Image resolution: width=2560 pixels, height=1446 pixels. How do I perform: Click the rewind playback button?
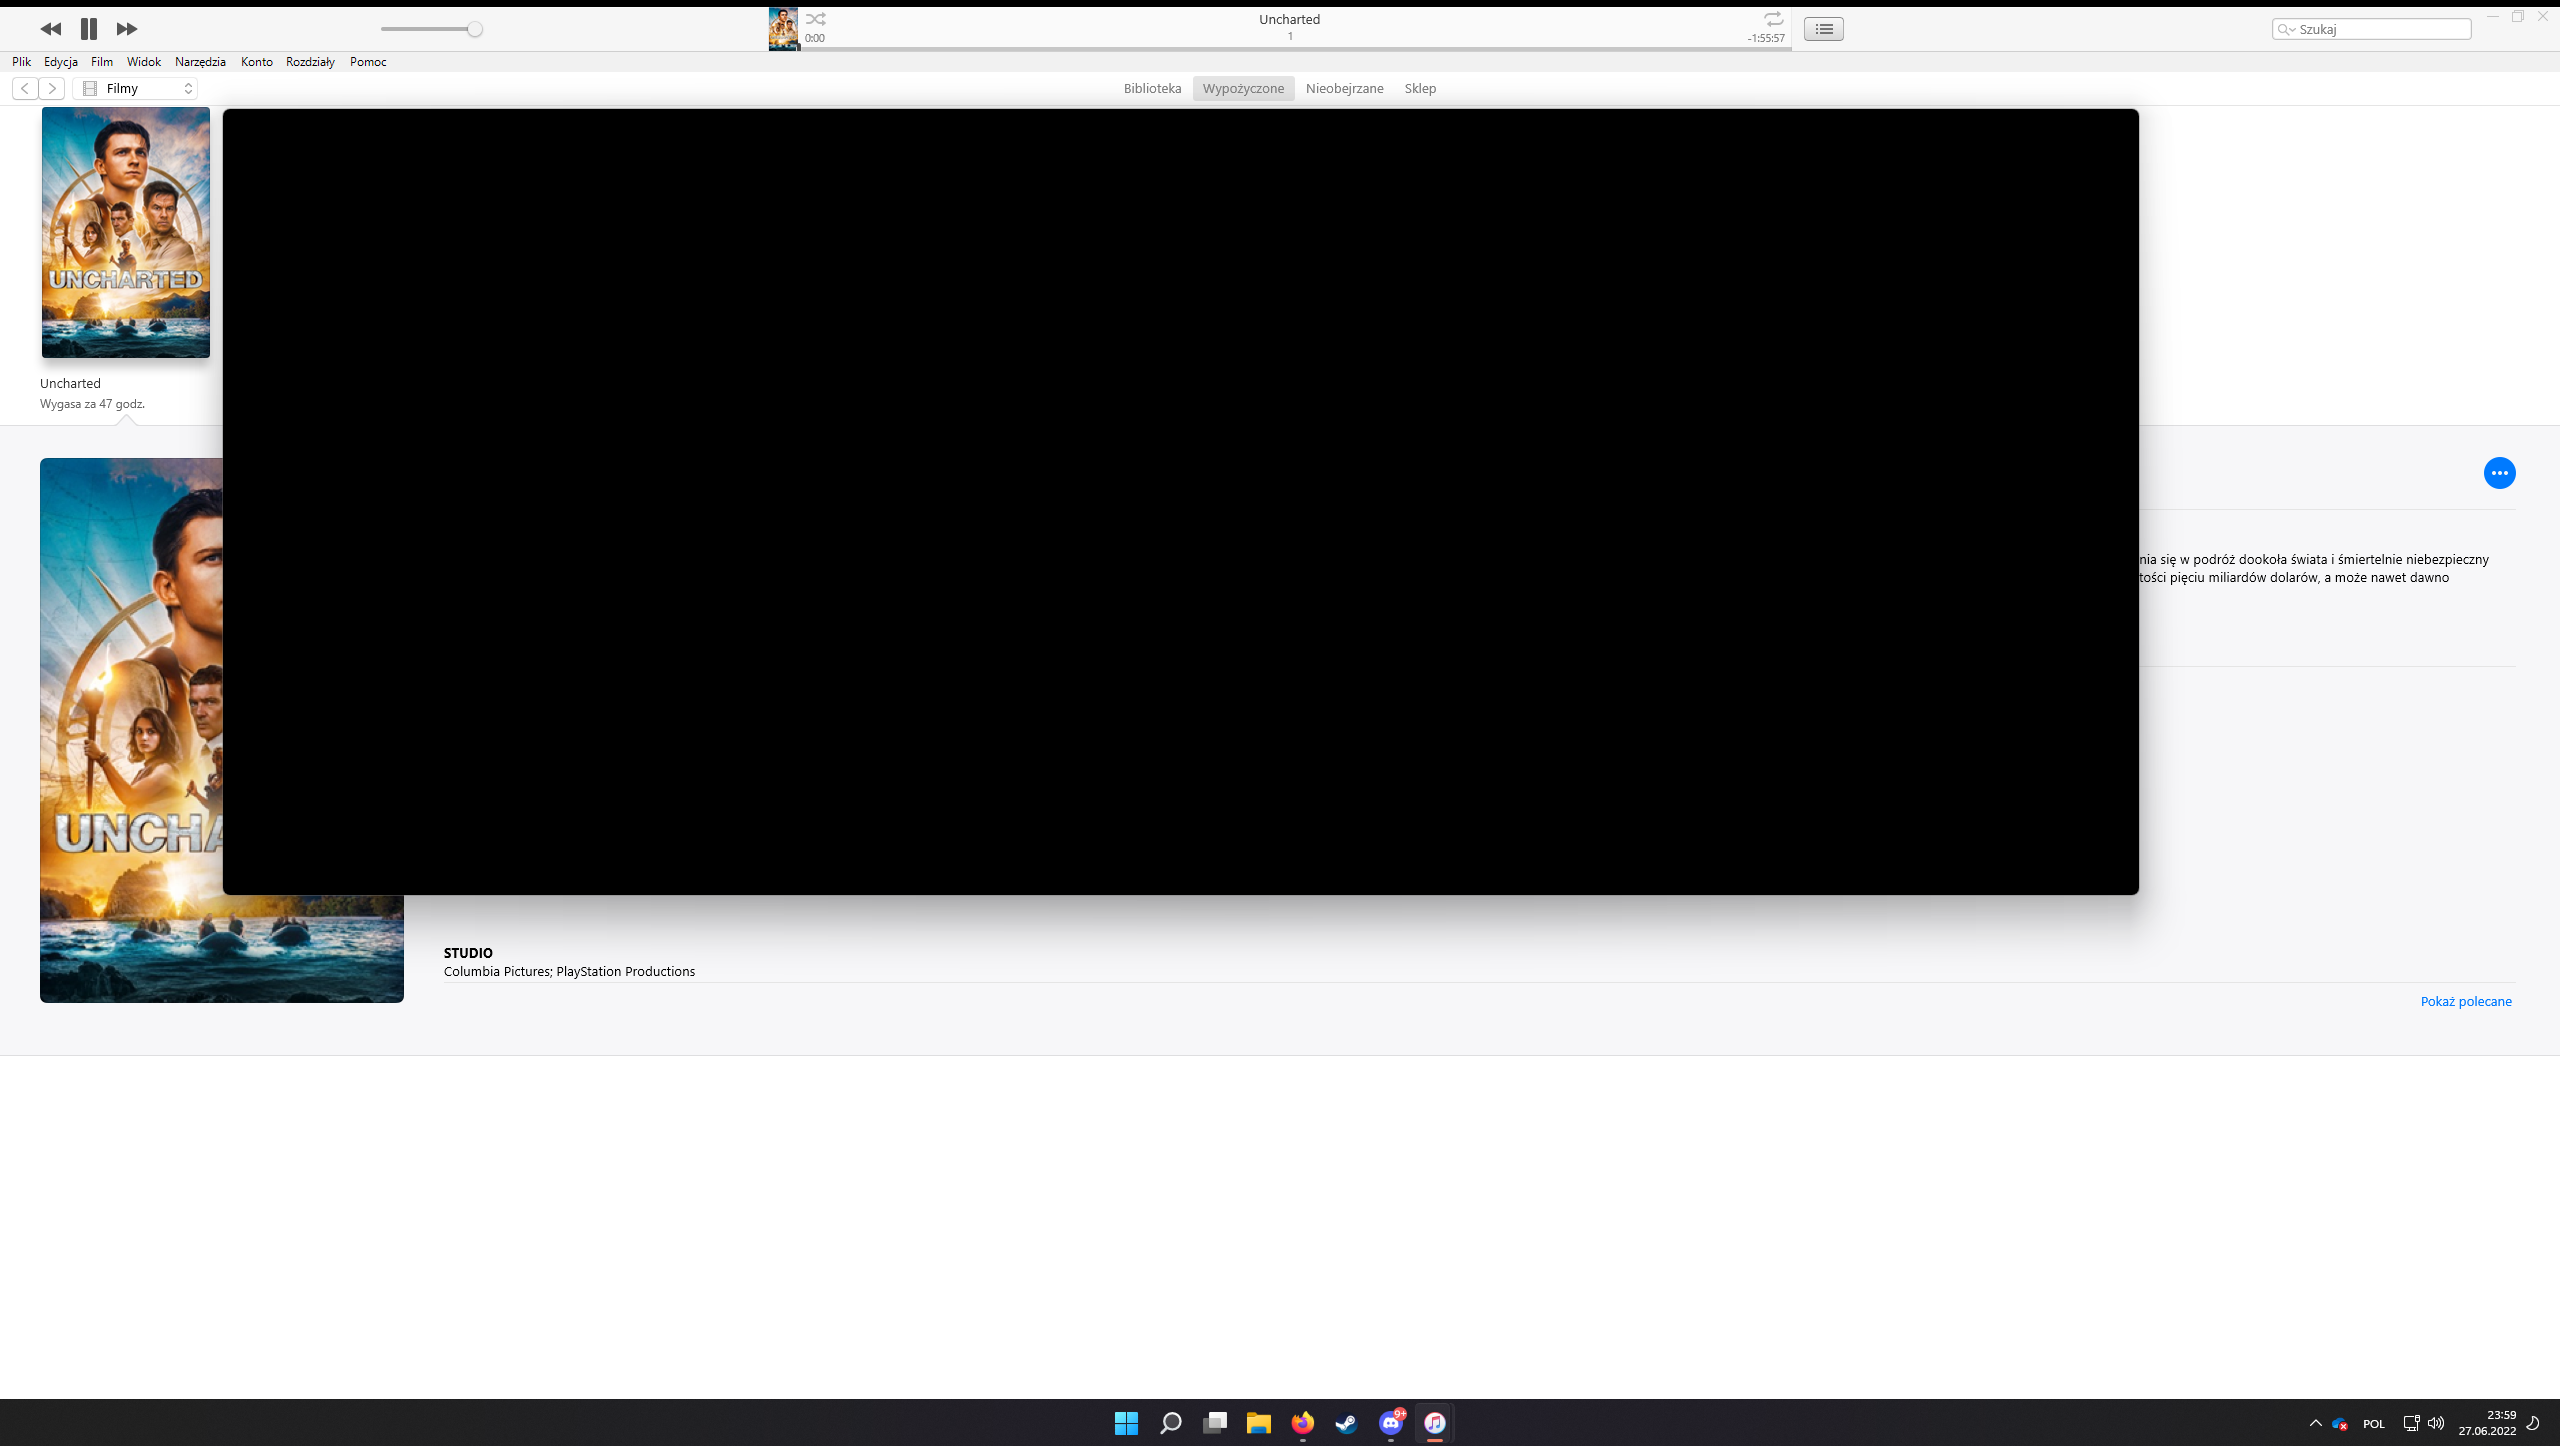50,29
